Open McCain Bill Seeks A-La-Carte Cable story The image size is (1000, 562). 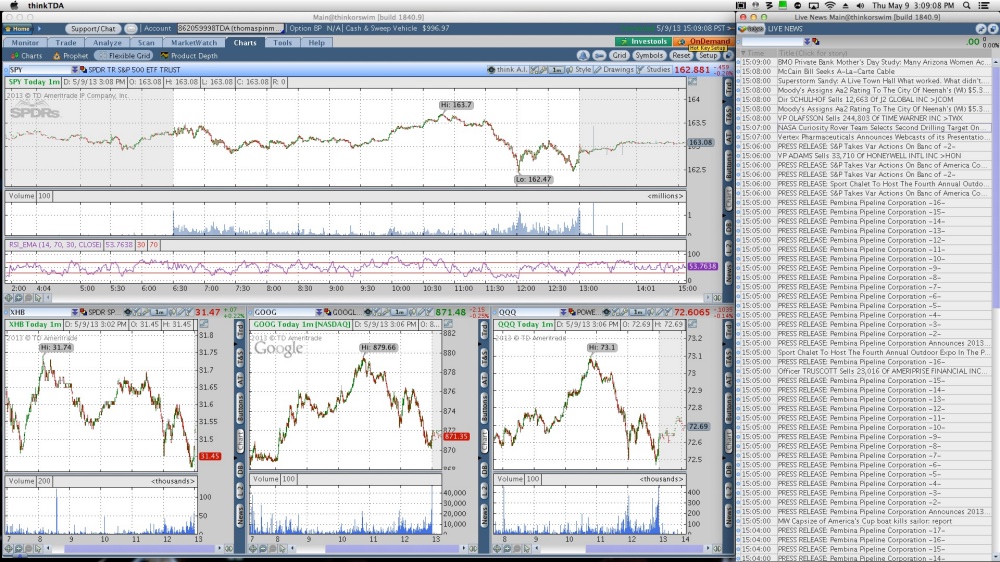pos(836,71)
